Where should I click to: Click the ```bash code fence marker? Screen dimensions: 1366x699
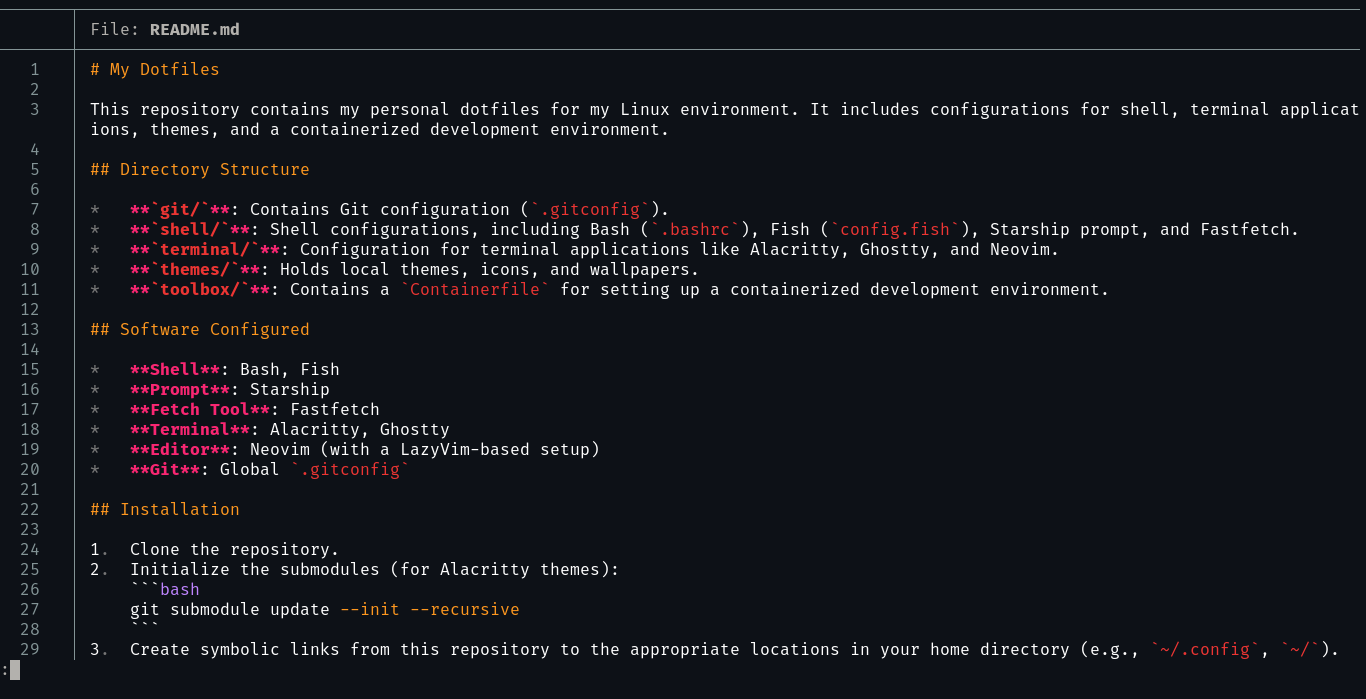point(165,589)
